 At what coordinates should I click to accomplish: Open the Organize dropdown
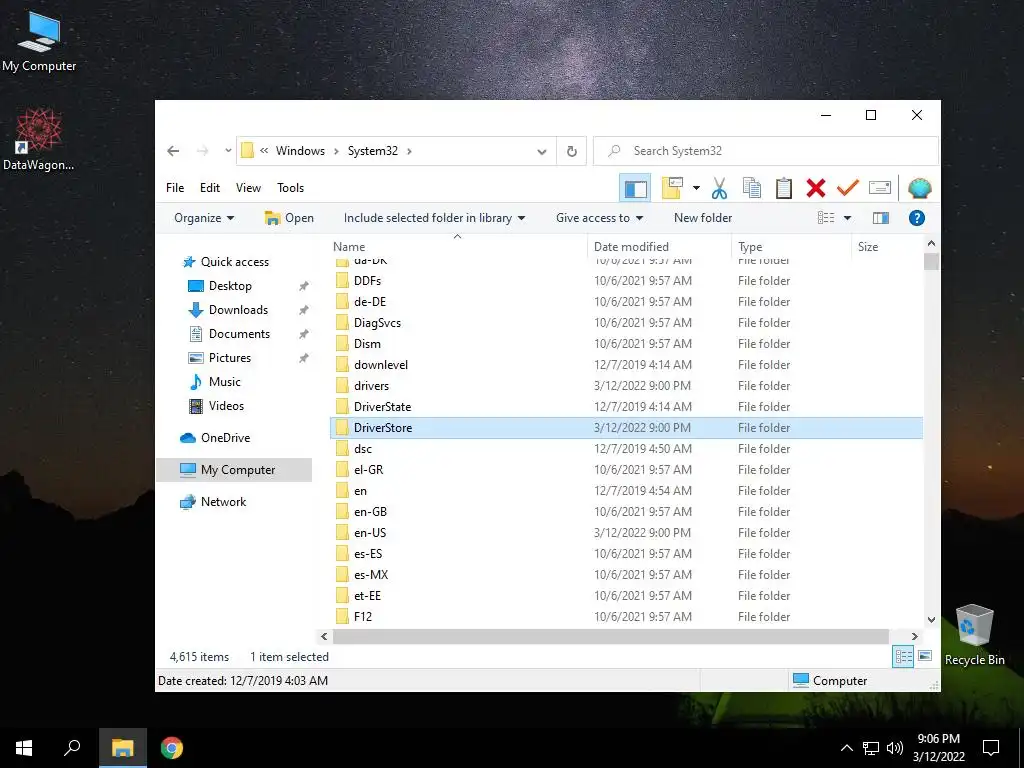click(204, 218)
